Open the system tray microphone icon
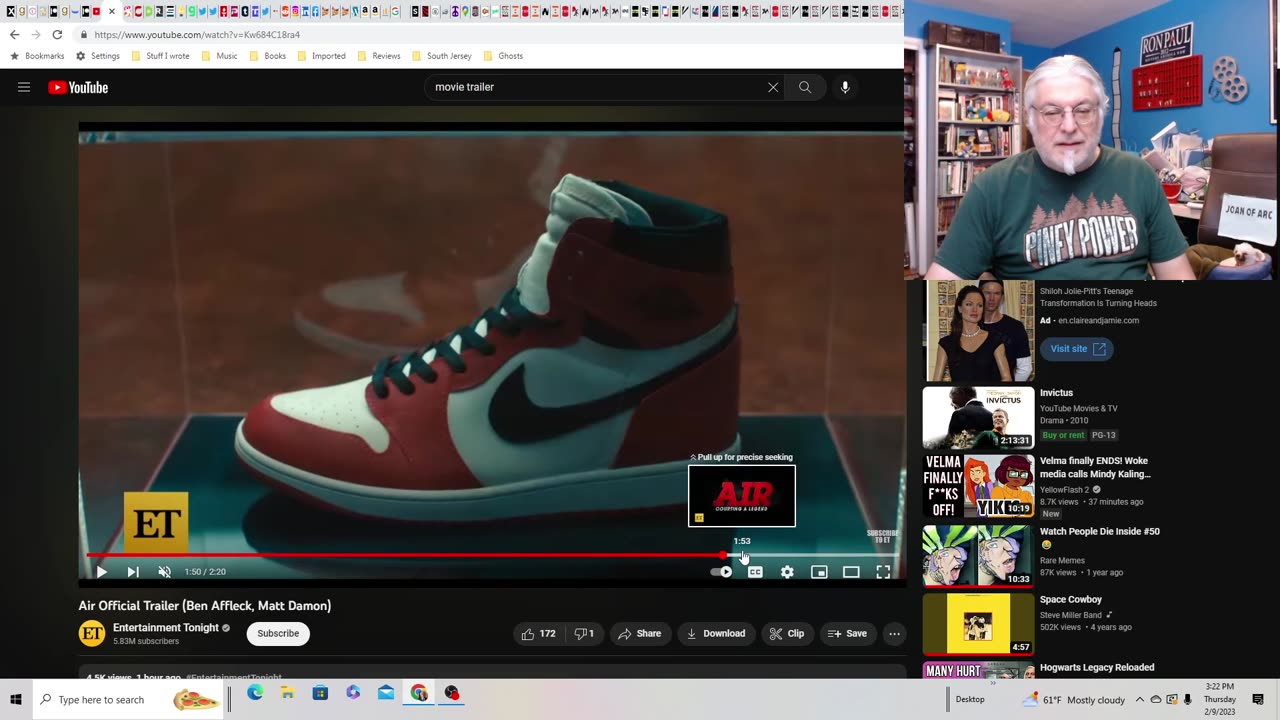 click(1188, 699)
